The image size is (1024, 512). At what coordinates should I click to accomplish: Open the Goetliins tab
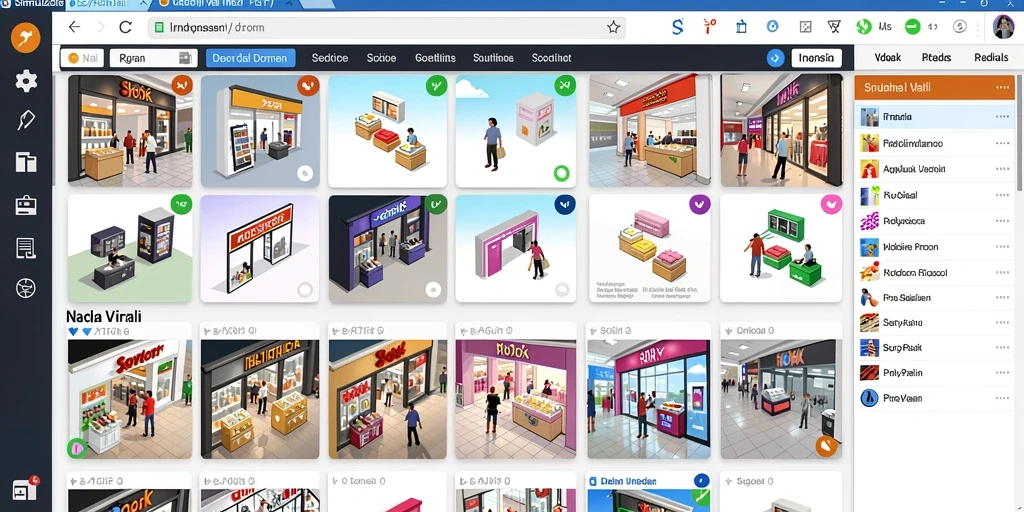click(435, 58)
